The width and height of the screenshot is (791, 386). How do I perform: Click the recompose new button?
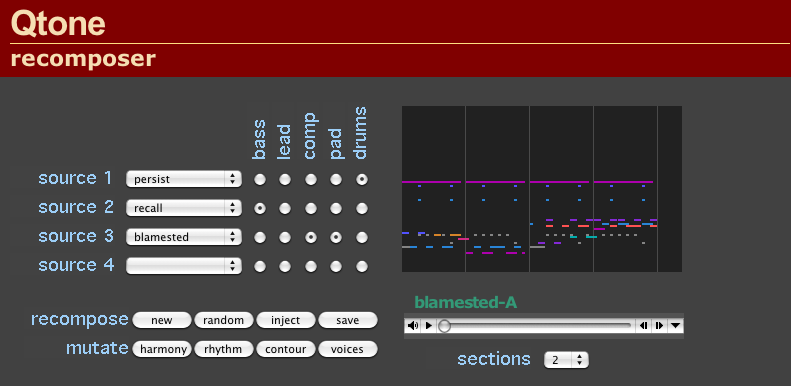(x=162, y=320)
